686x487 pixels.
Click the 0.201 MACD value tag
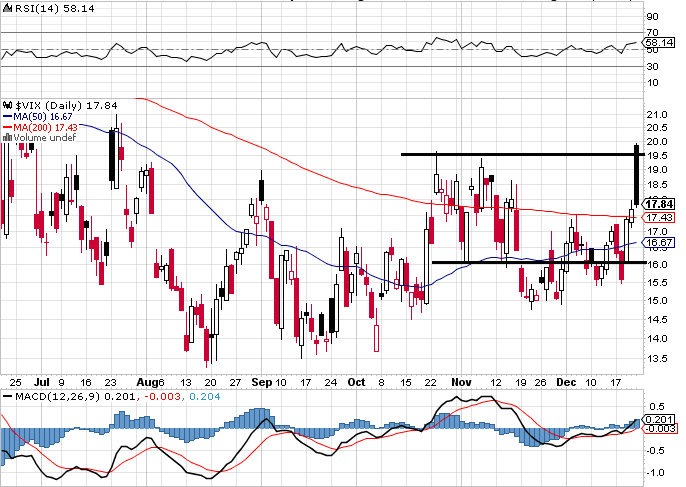coord(659,420)
